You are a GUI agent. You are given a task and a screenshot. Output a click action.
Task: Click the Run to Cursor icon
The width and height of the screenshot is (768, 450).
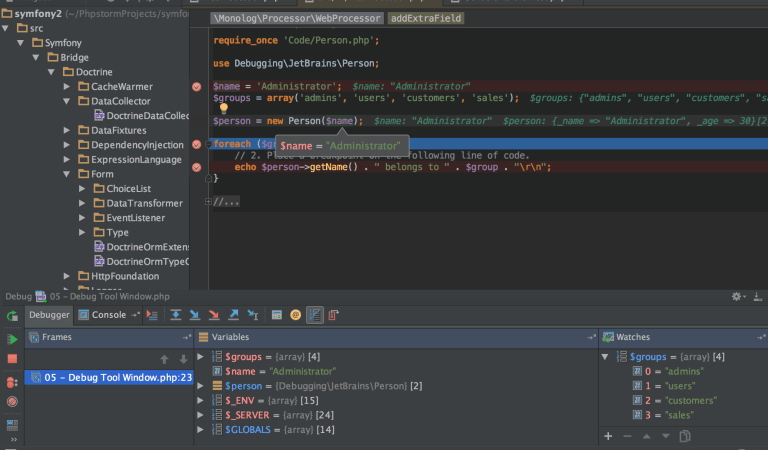[x=253, y=315]
